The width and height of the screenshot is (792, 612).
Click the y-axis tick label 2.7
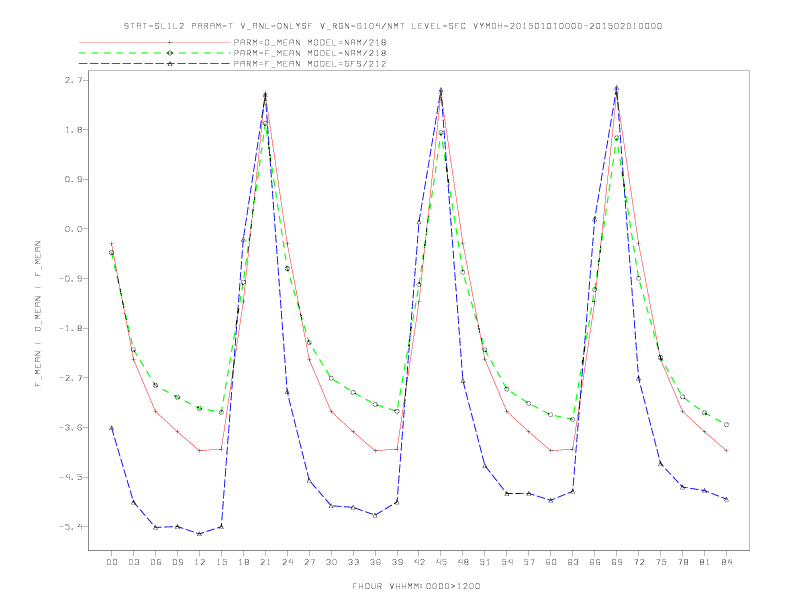pyautogui.click(x=72, y=80)
